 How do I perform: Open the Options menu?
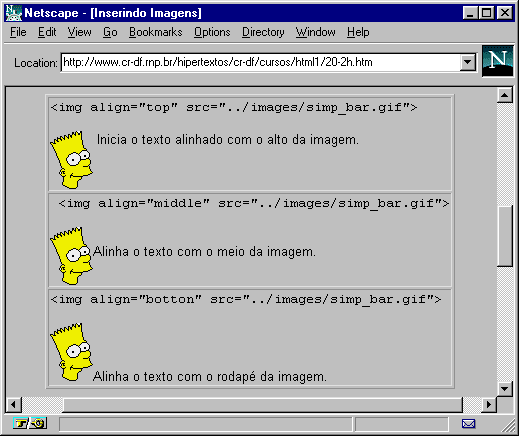click(x=212, y=32)
